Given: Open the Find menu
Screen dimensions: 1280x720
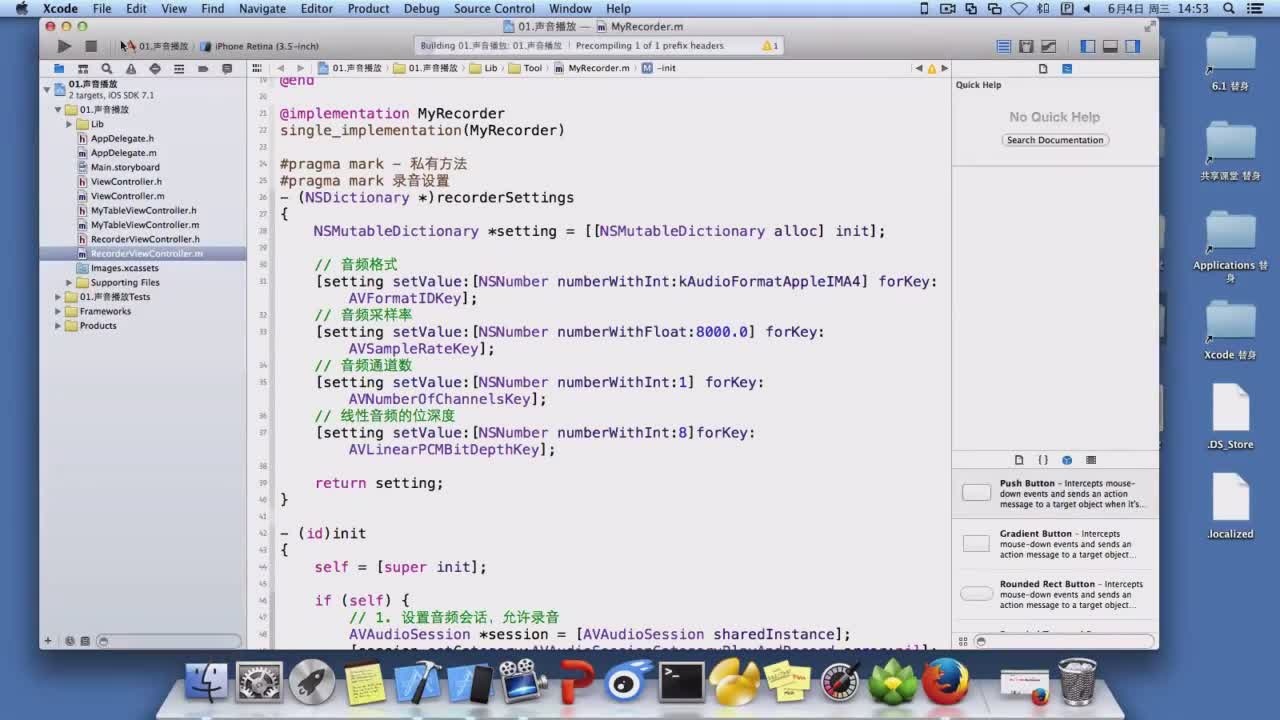Looking at the screenshot, I should coord(213,8).
